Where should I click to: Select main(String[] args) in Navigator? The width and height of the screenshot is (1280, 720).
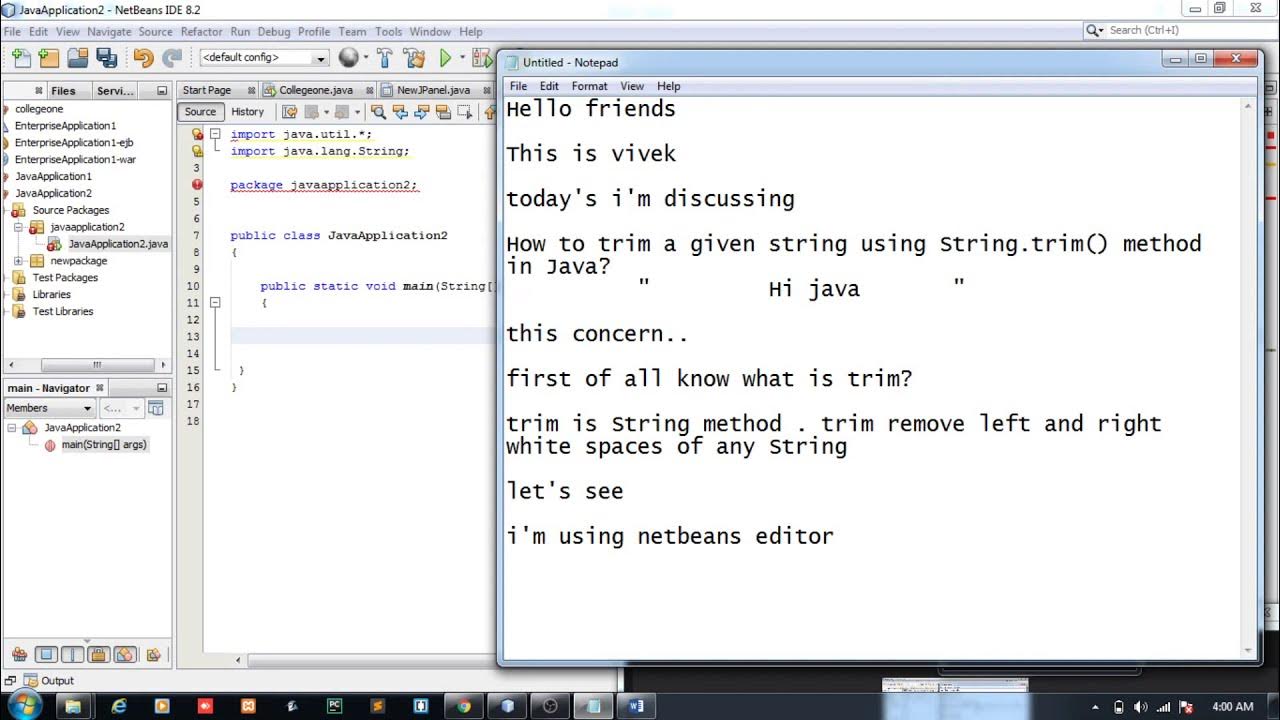104,445
